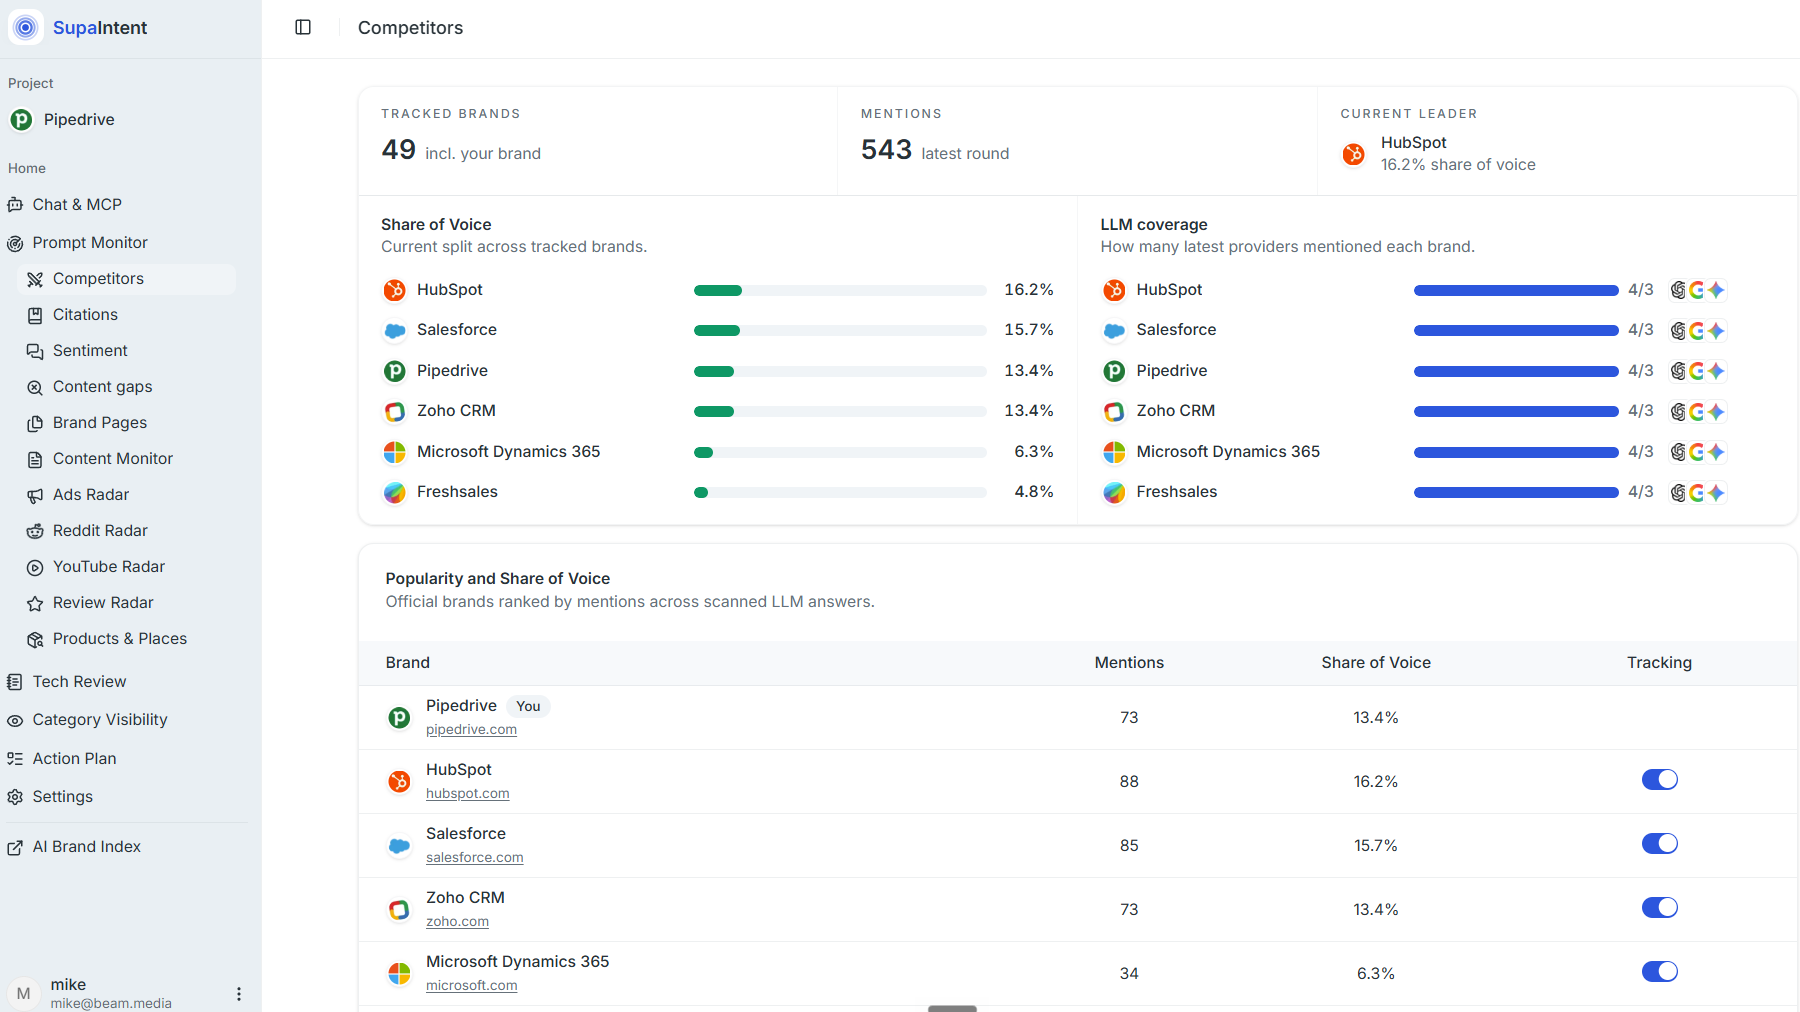Image resolution: width=1800 pixels, height=1012 pixels.
Task: Turn off Zoho CRM tracking toggle
Action: click(1659, 907)
